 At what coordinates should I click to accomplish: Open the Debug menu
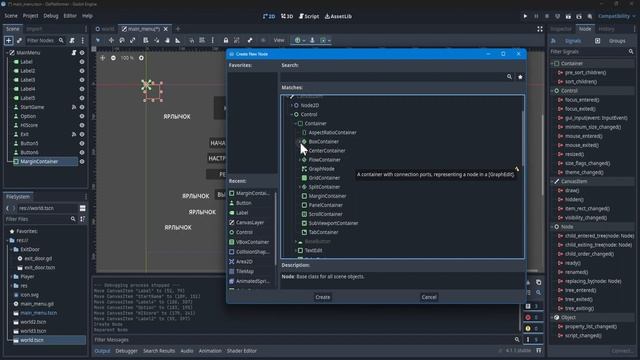[x=51, y=16]
